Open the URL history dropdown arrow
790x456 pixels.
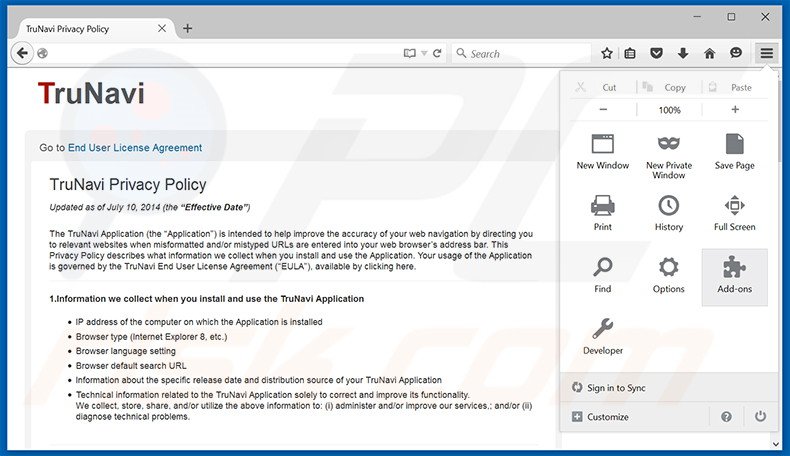click(x=424, y=53)
